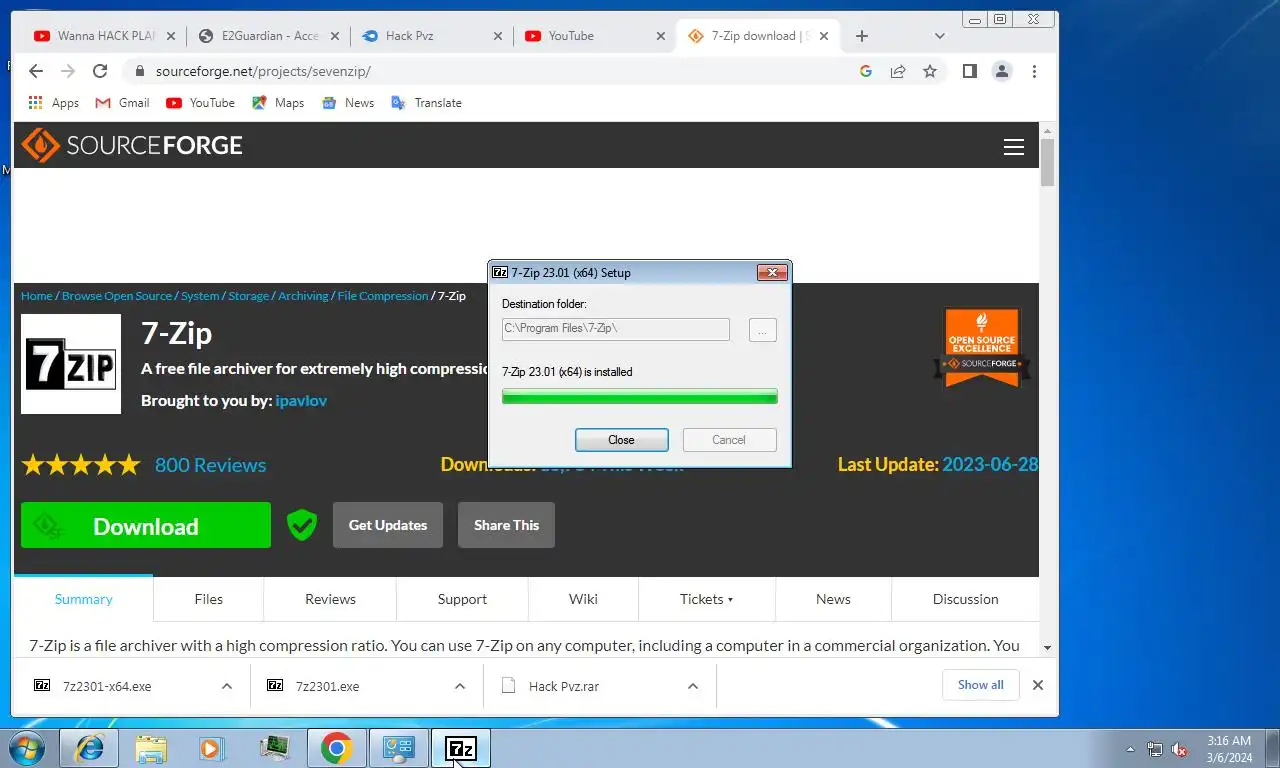1280x768 pixels.
Task: Open Apps bookmark shortcut
Action: coord(54,103)
